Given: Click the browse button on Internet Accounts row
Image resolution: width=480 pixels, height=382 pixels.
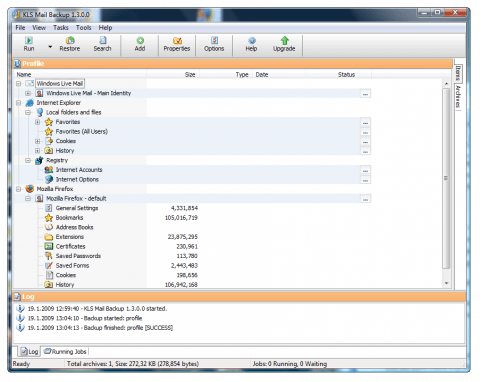Looking at the screenshot, I should click(x=365, y=170).
